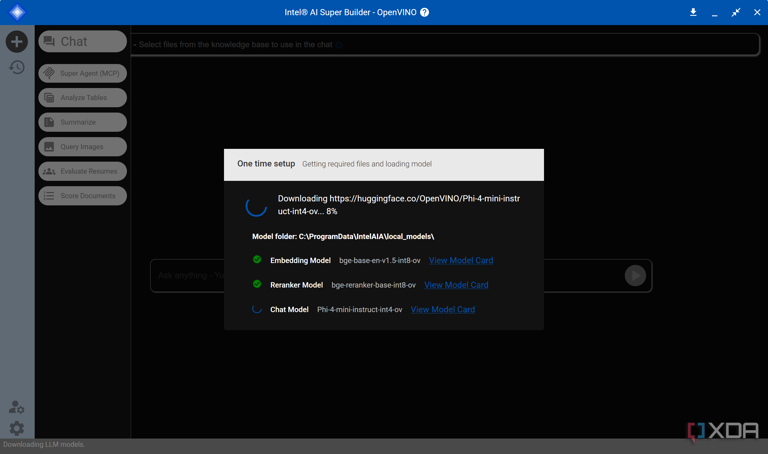Open the settings gear icon
Image resolution: width=768 pixels, height=454 pixels.
pyautogui.click(x=16, y=428)
